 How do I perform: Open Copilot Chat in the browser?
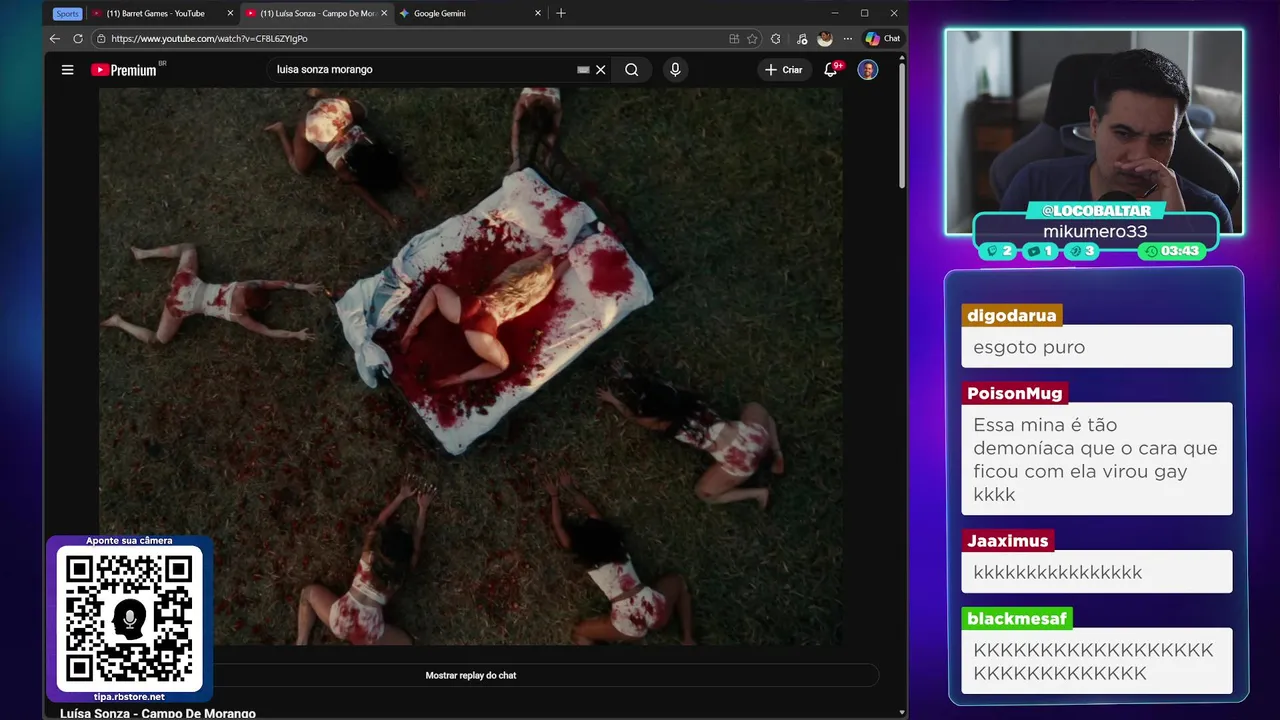[883, 39]
